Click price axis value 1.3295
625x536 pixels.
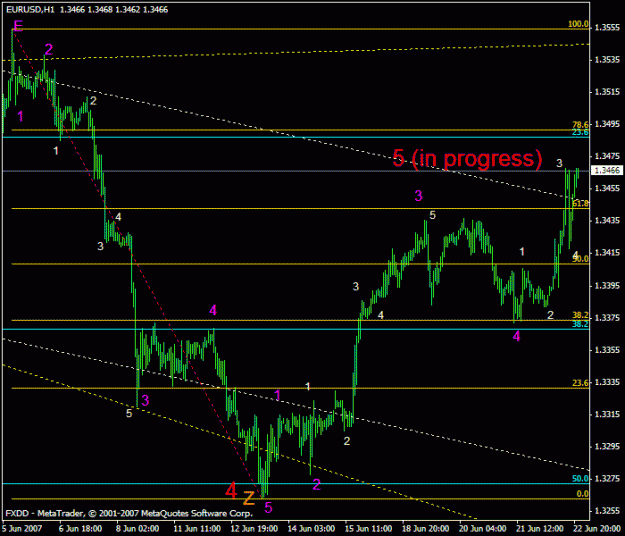(x=607, y=446)
